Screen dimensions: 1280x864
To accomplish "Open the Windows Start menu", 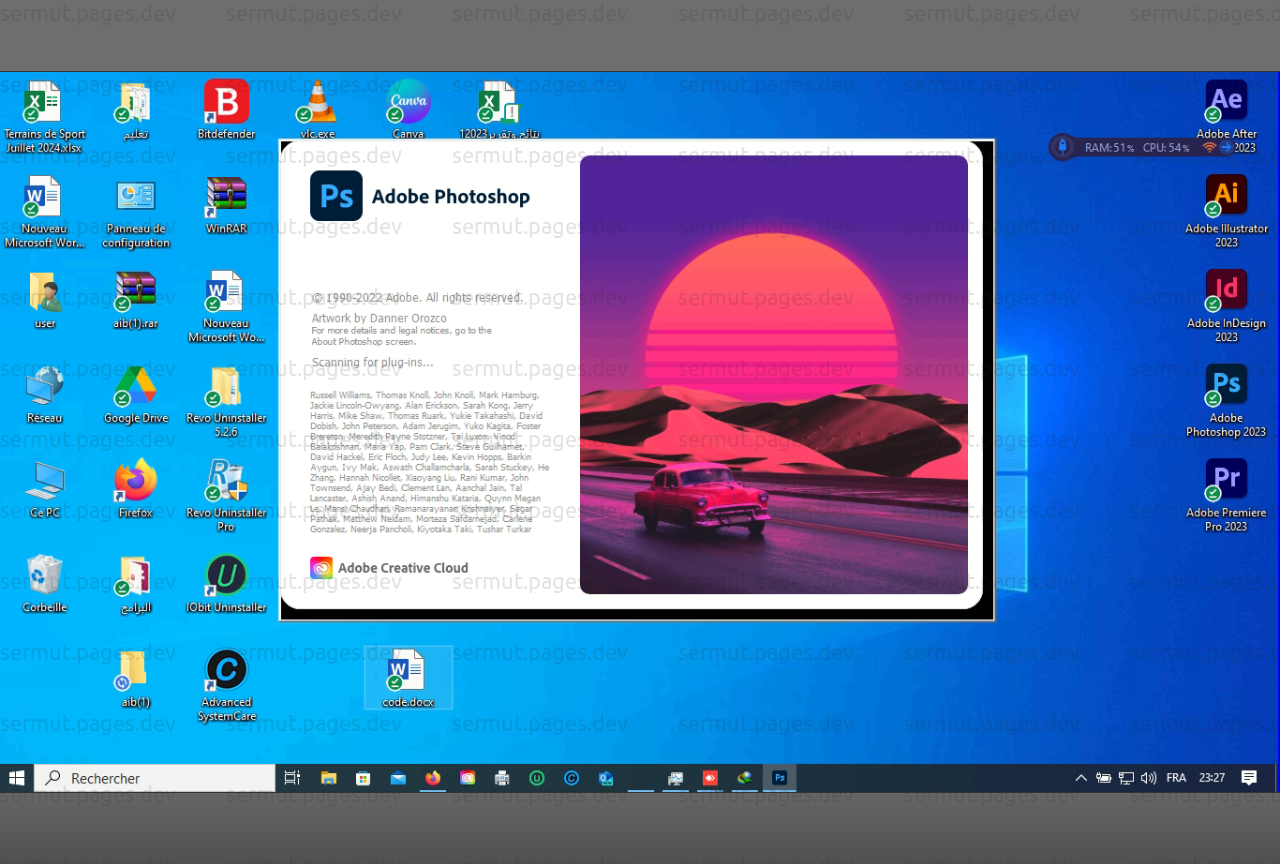I will [16, 777].
